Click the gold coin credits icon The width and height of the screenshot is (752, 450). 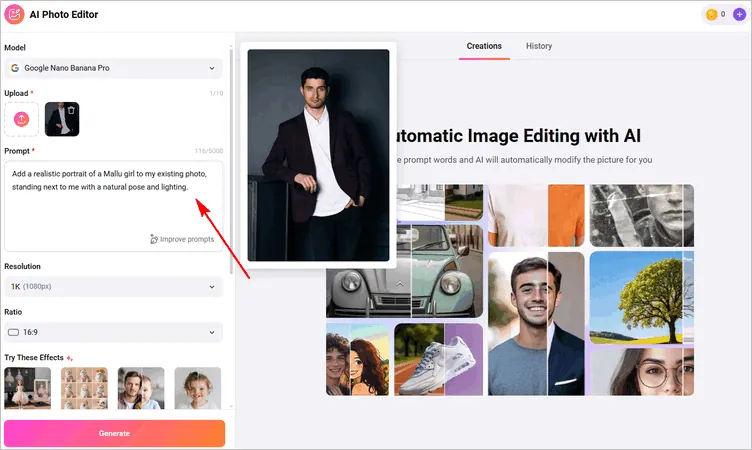pos(712,14)
